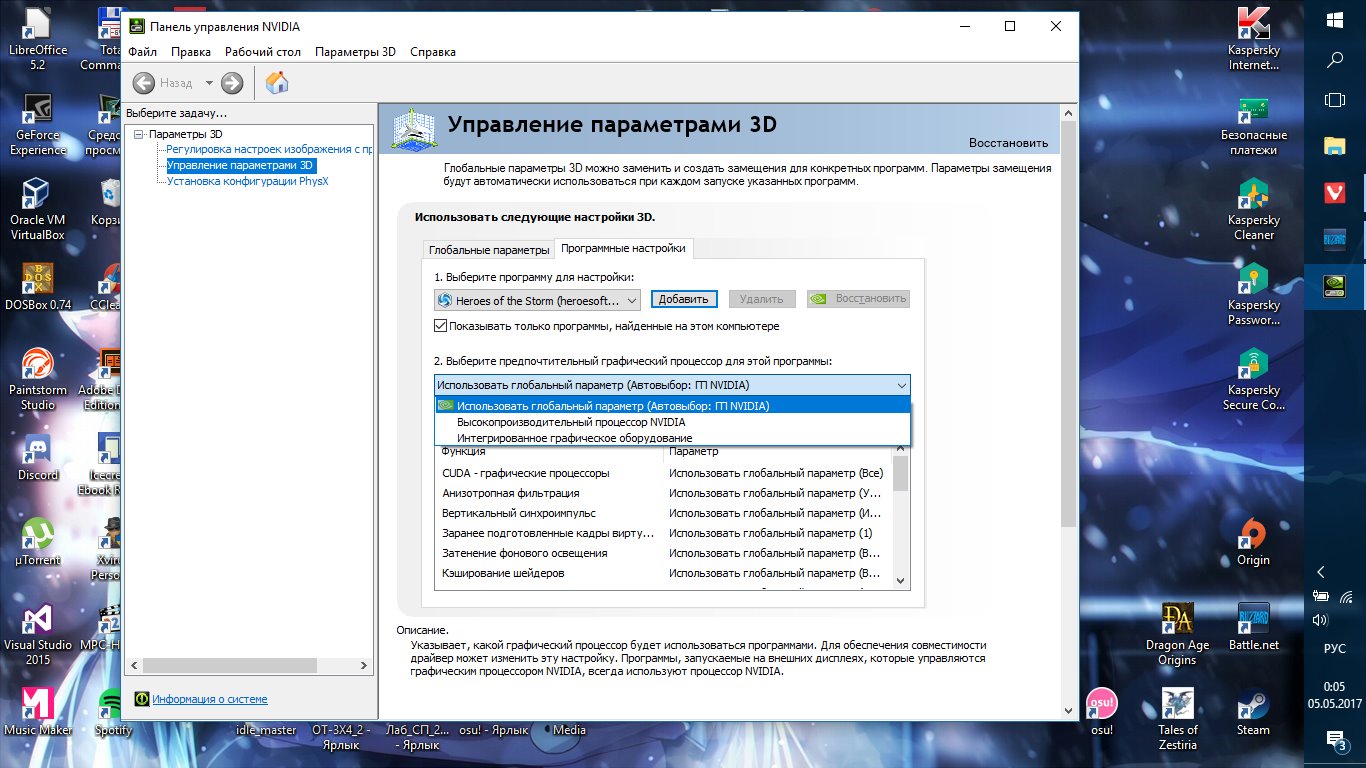
Task: Open Battle.net desktop icon
Action: (x=1254, y=628)
